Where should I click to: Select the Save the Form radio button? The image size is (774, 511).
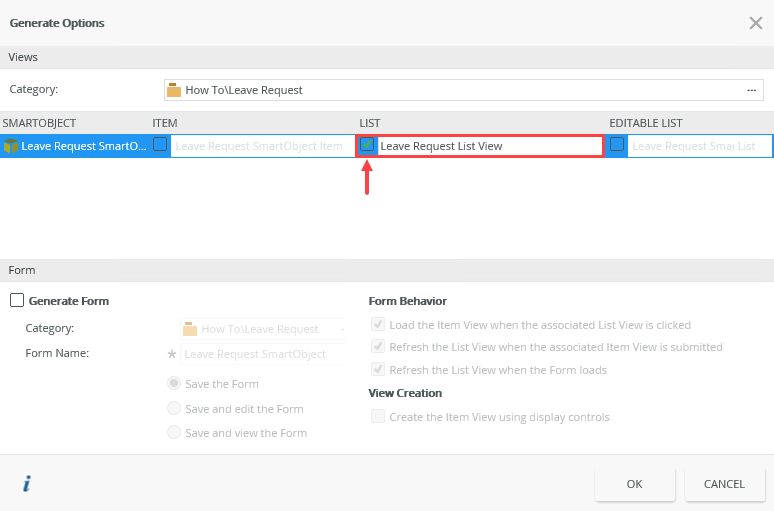pos(174,383)
